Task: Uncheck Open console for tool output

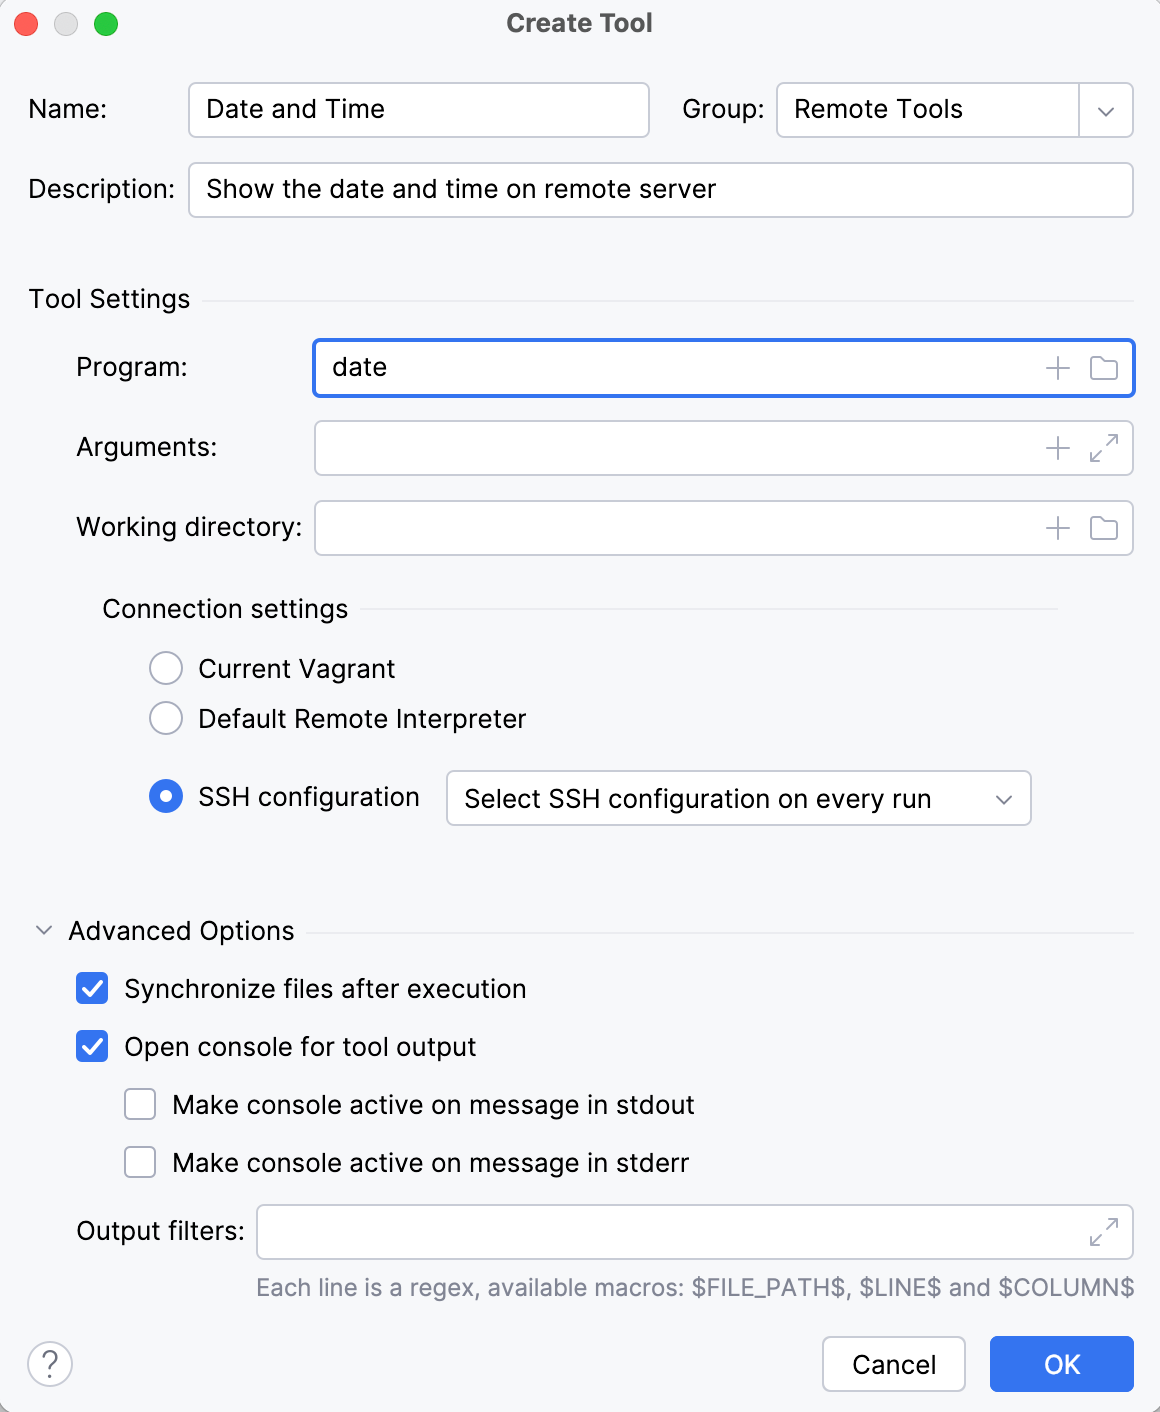Action: (91, 1047)
